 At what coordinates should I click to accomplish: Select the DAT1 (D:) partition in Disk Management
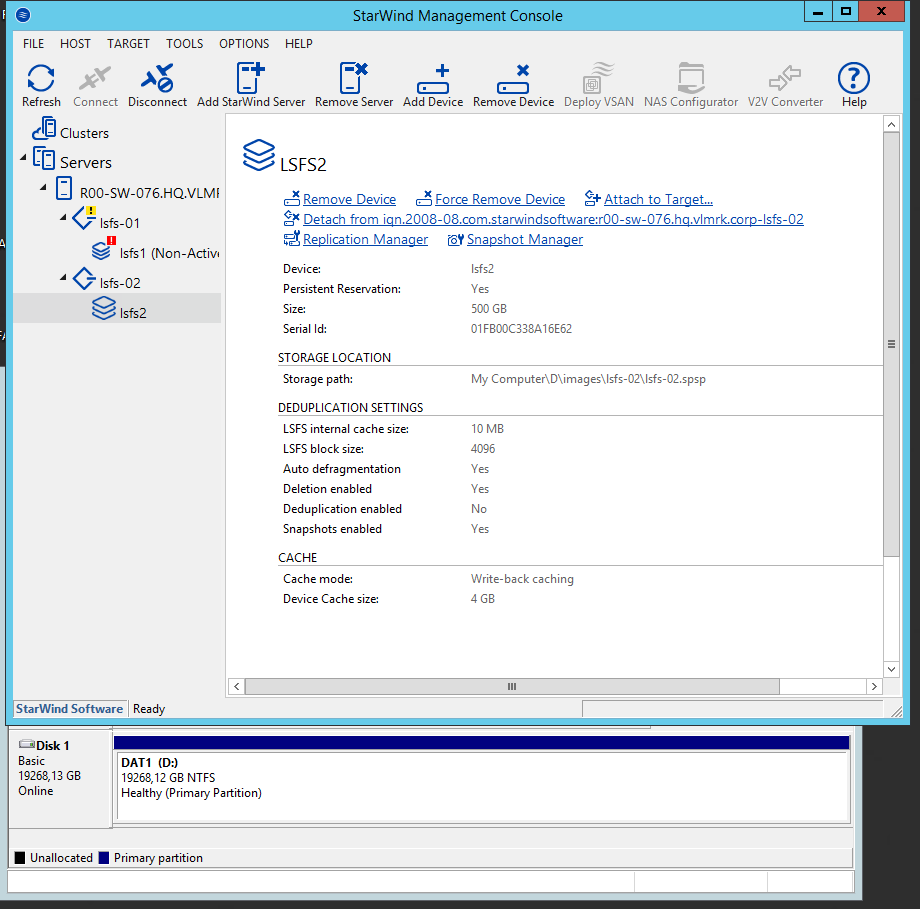(x=482, y=785)
